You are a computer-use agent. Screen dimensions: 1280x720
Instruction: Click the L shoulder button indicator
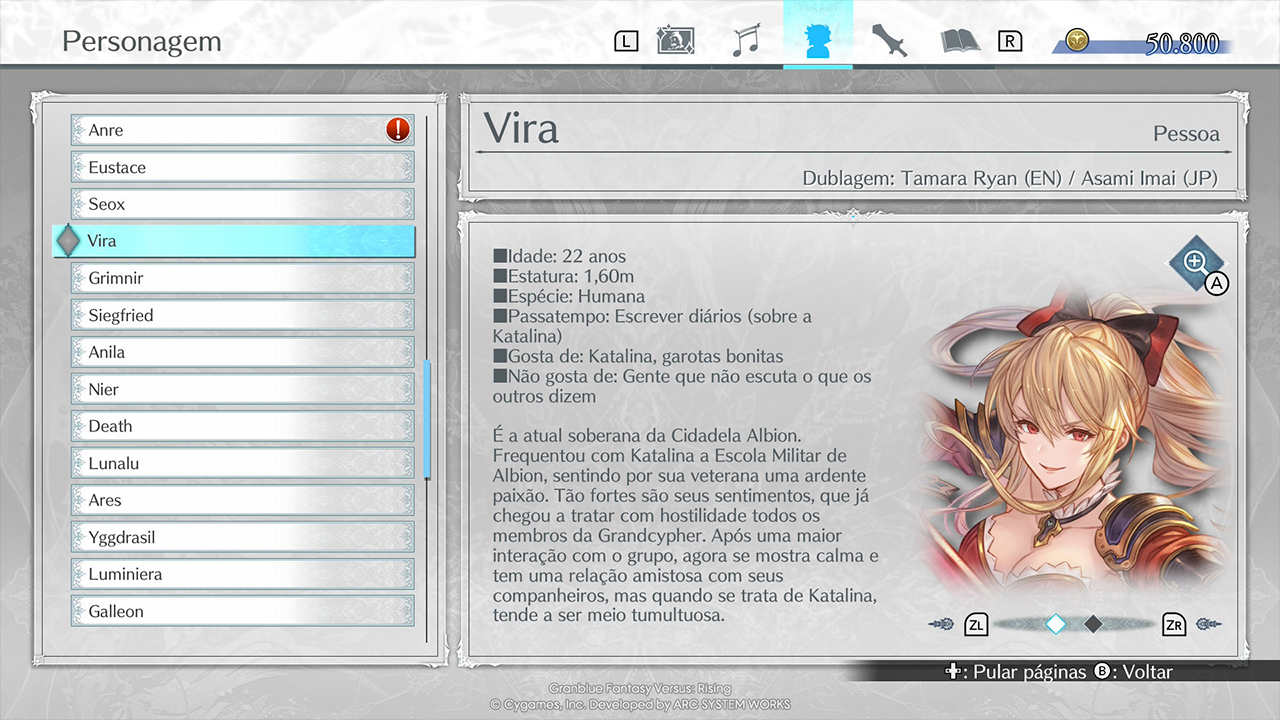(x=626, y=41)
